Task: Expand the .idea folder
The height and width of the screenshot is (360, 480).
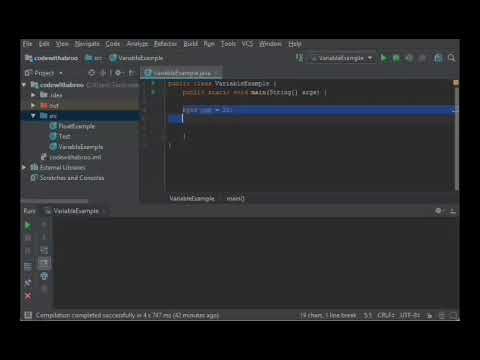Action: pyautogui.click(x=33, y=95)
